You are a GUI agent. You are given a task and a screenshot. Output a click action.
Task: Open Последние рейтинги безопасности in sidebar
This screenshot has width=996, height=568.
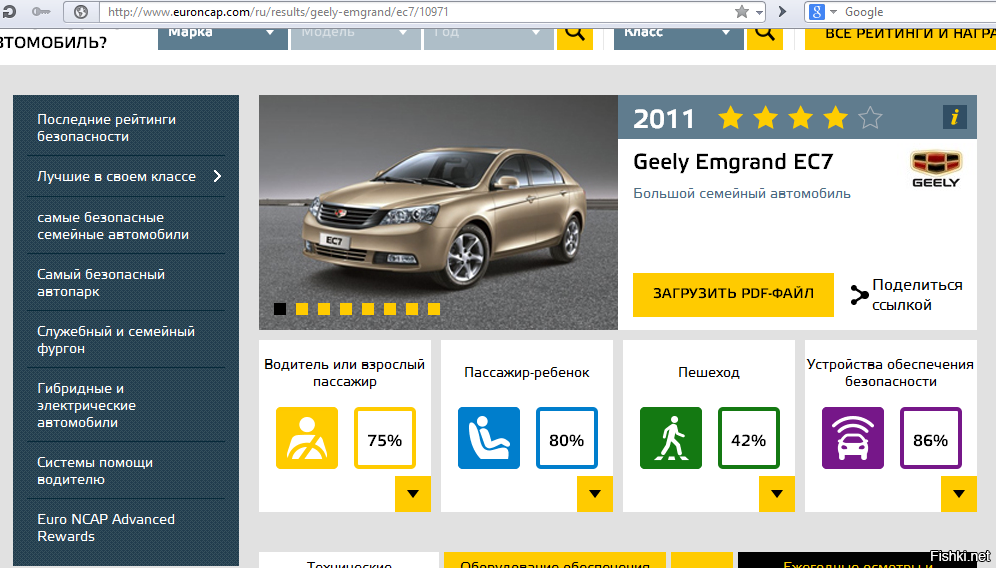[107, 127]
